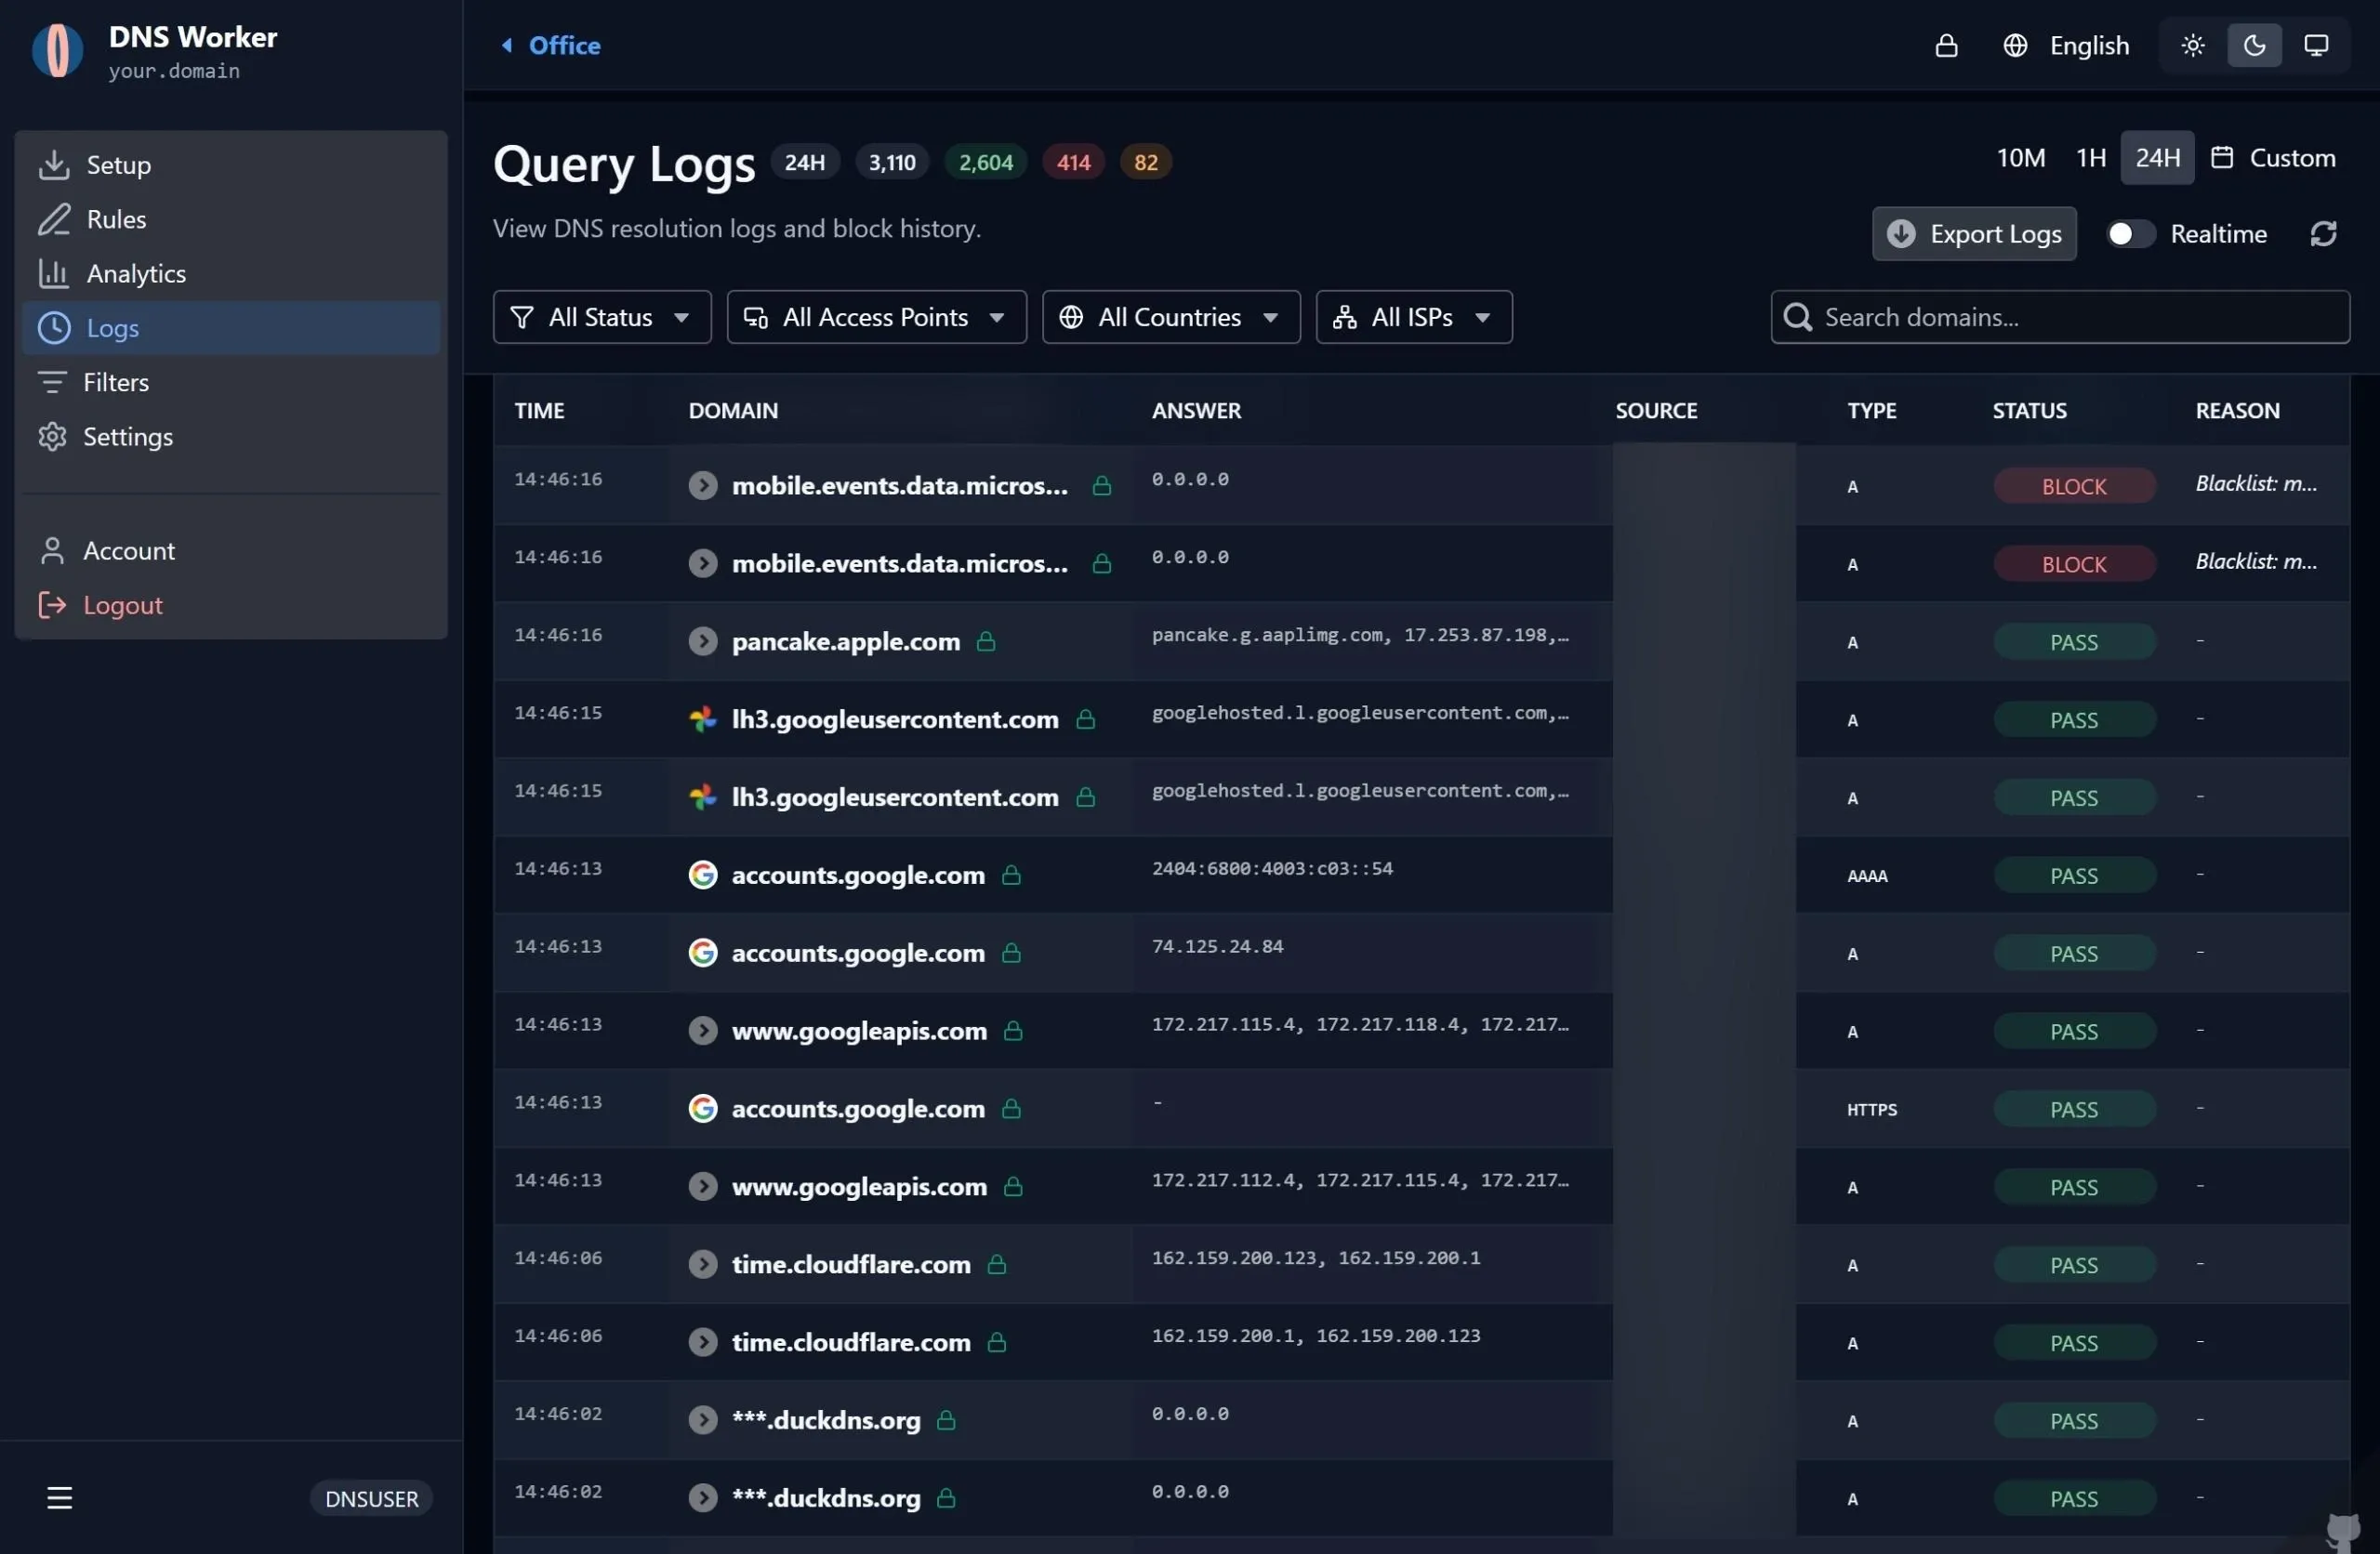Expand the pancake.apple.com row chevron
The image size is (2380, 1554).
tap(703, 641)
